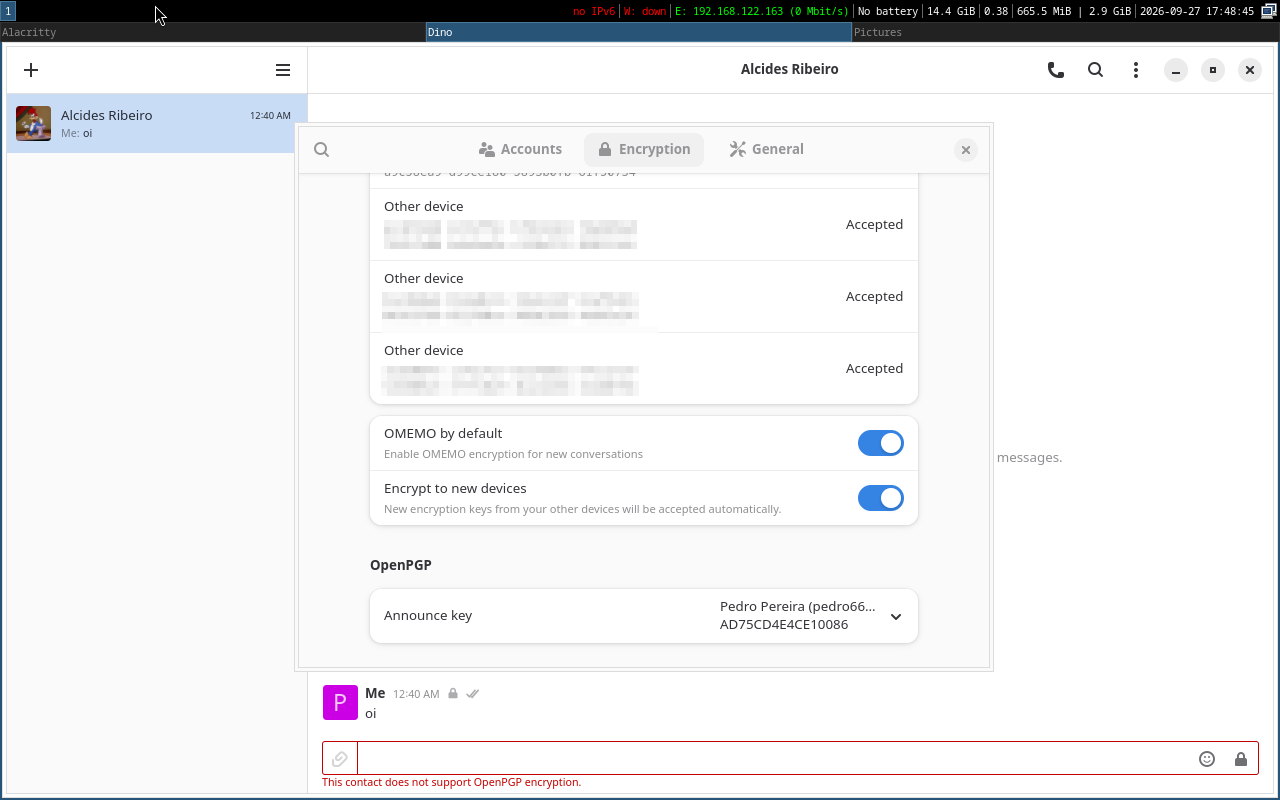Select the Dino window tab
The width and height of the screenshot is (1280, 800).
pos(639,32)
